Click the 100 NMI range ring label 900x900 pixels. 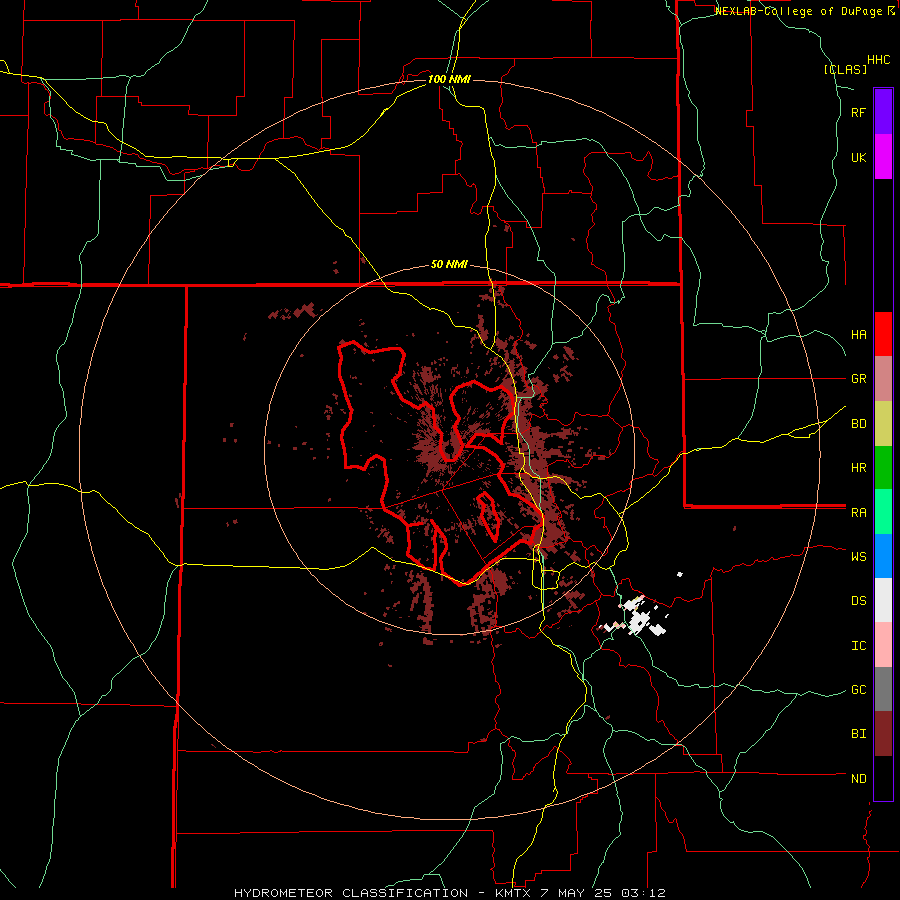(x=449, y=79)
